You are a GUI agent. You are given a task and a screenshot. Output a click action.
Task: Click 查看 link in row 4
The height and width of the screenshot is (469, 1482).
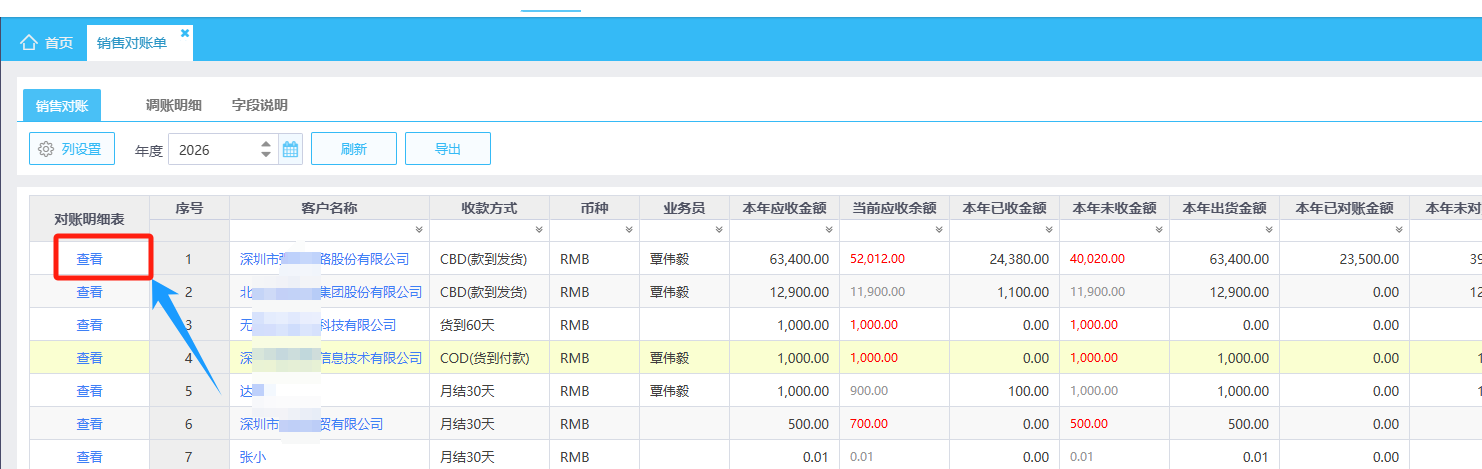point(90,358)
